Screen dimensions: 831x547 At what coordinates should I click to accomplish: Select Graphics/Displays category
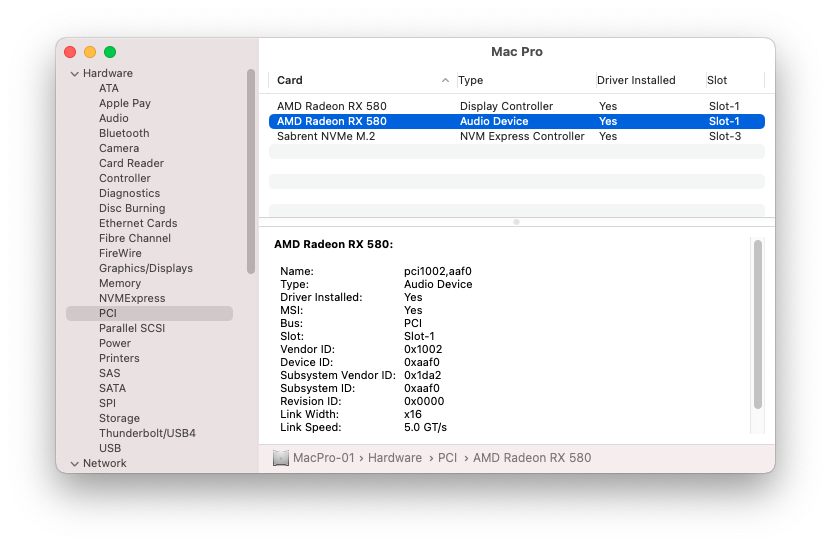pos(146,269)
